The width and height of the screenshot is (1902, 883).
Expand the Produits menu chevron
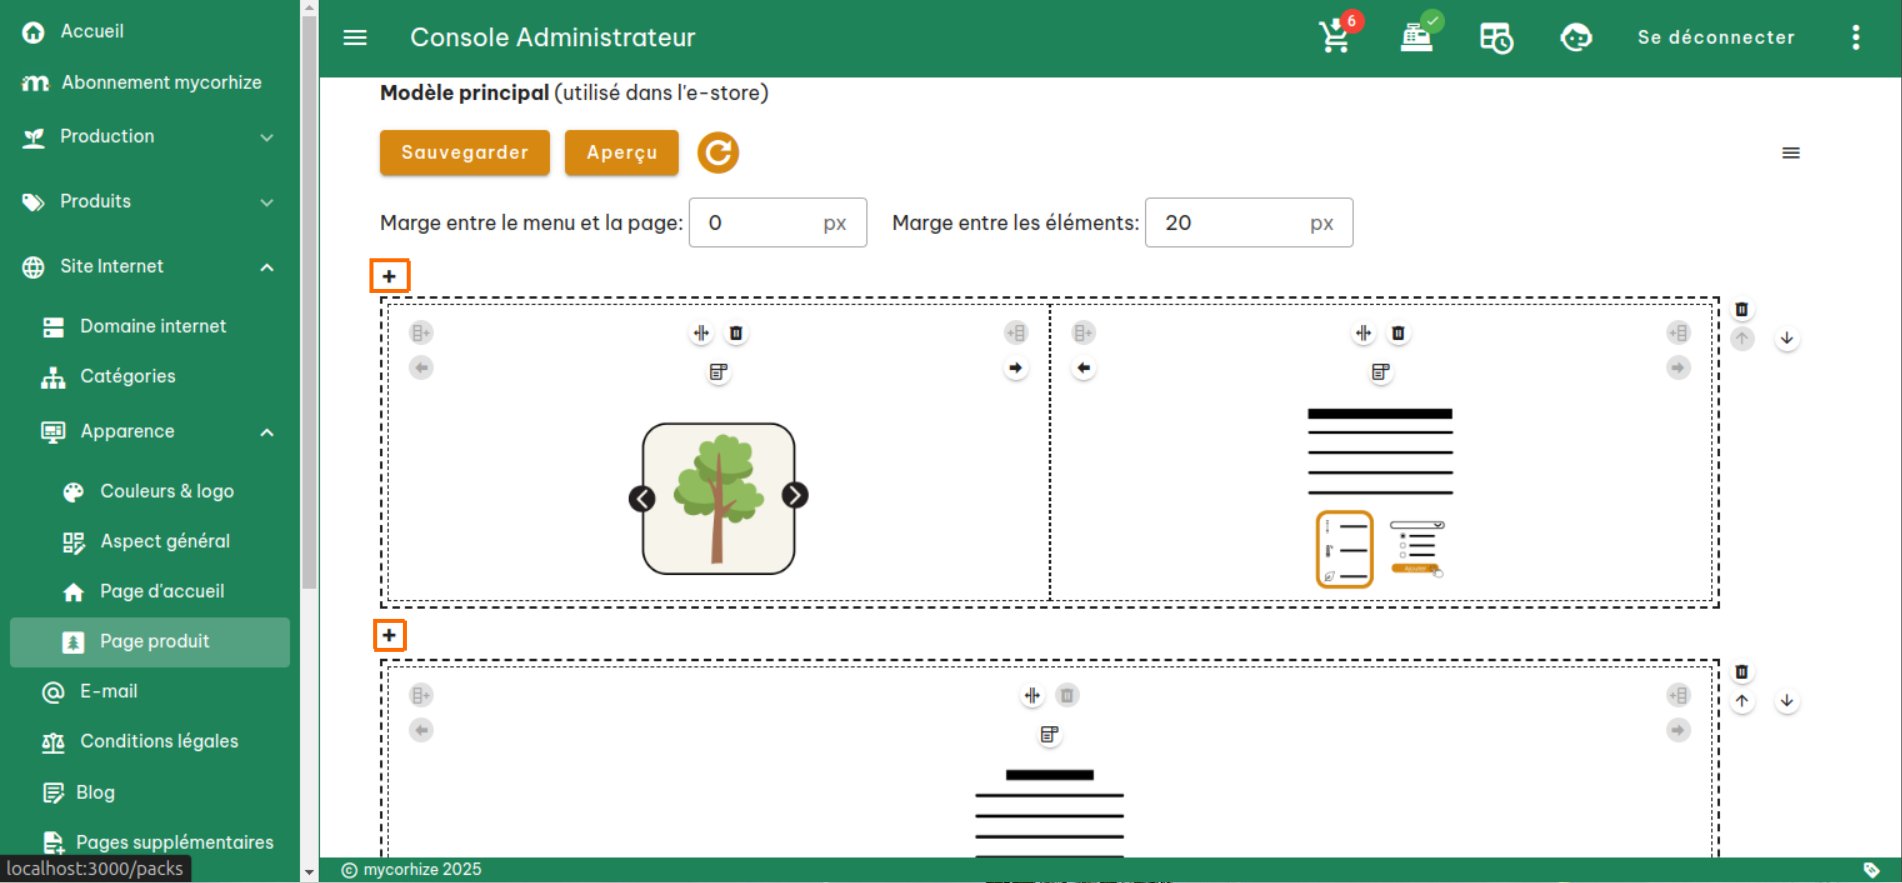pyautogui.click(x=267, y=202)
